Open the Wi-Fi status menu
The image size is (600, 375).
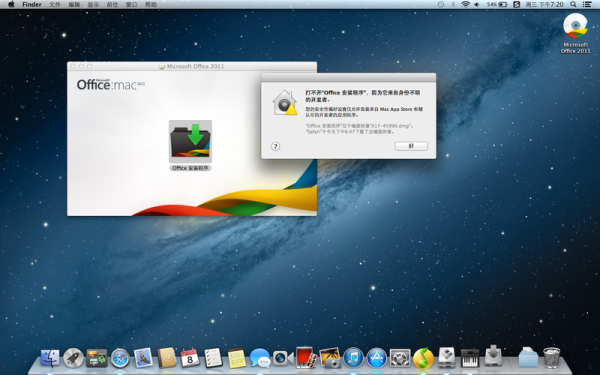(465, 4)
